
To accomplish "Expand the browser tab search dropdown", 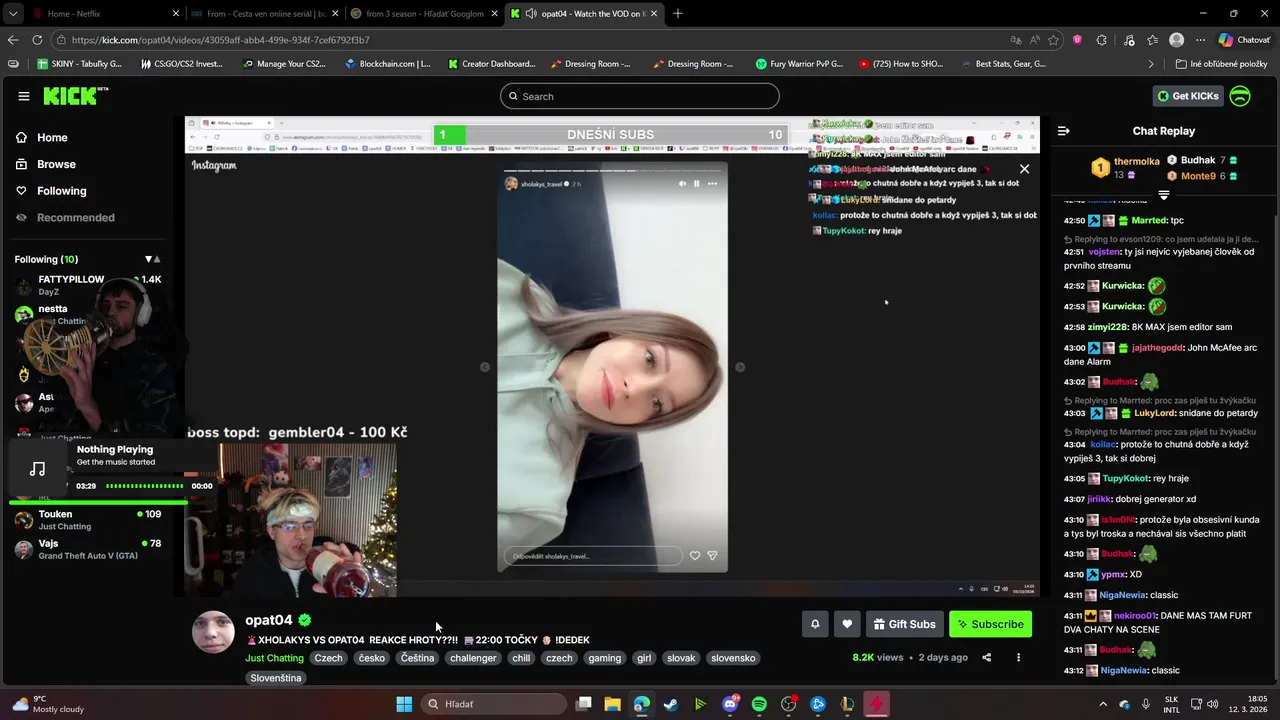I will click(11, 14).
